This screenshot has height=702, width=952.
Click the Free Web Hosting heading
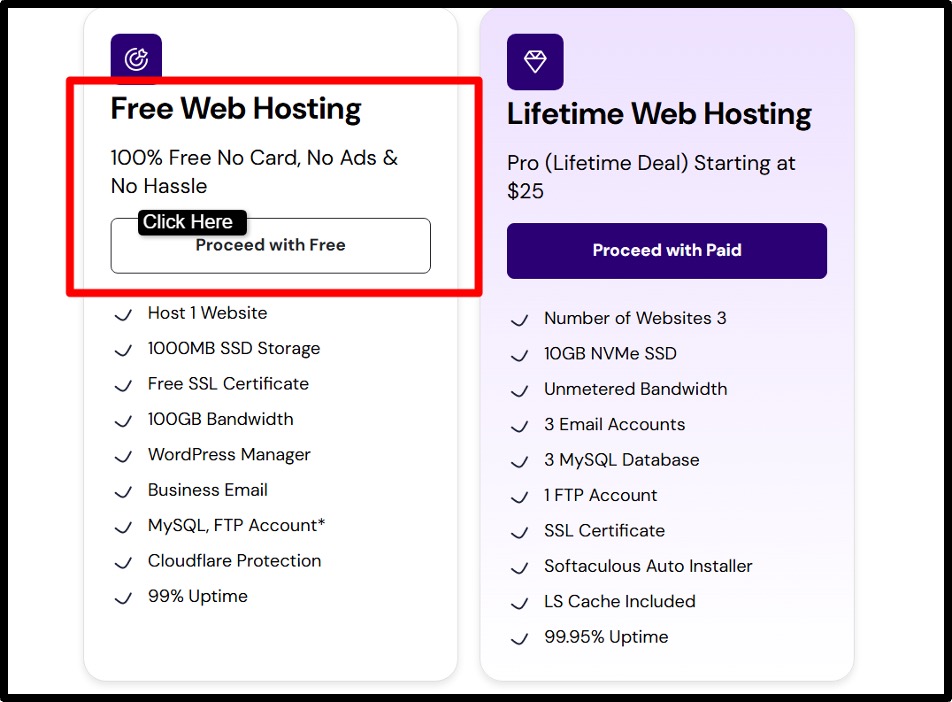tap(236, 108)
